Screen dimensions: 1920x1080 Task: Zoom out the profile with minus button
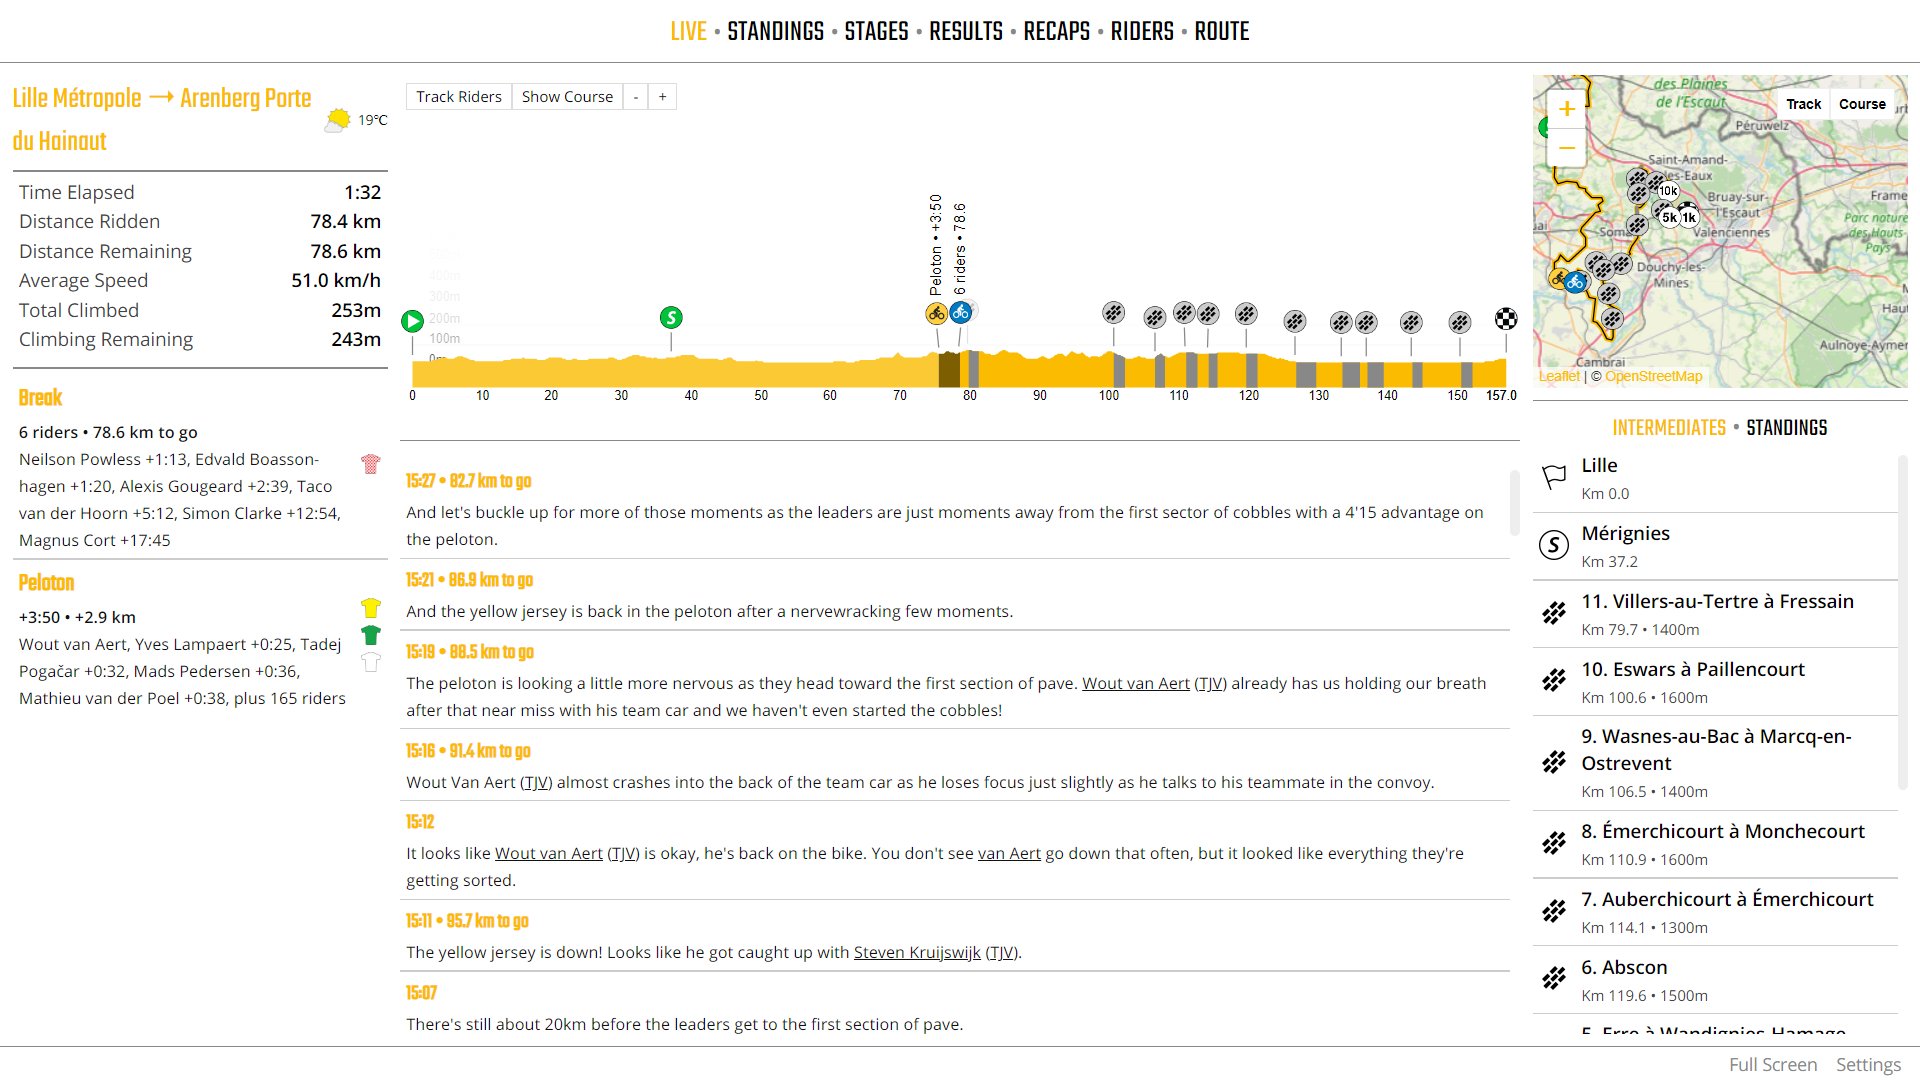(636, 97)
